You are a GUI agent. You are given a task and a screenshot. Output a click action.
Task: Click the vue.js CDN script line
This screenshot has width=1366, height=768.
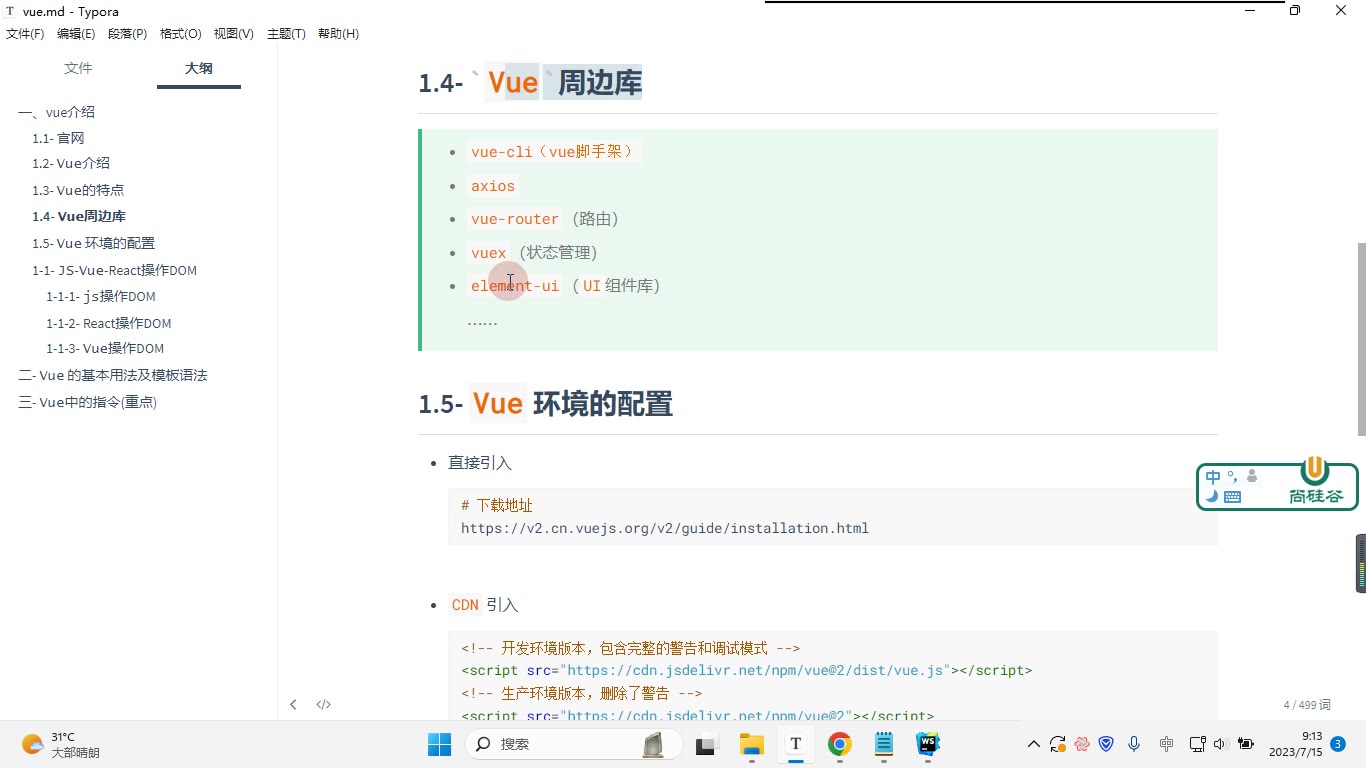pos(746,671)
